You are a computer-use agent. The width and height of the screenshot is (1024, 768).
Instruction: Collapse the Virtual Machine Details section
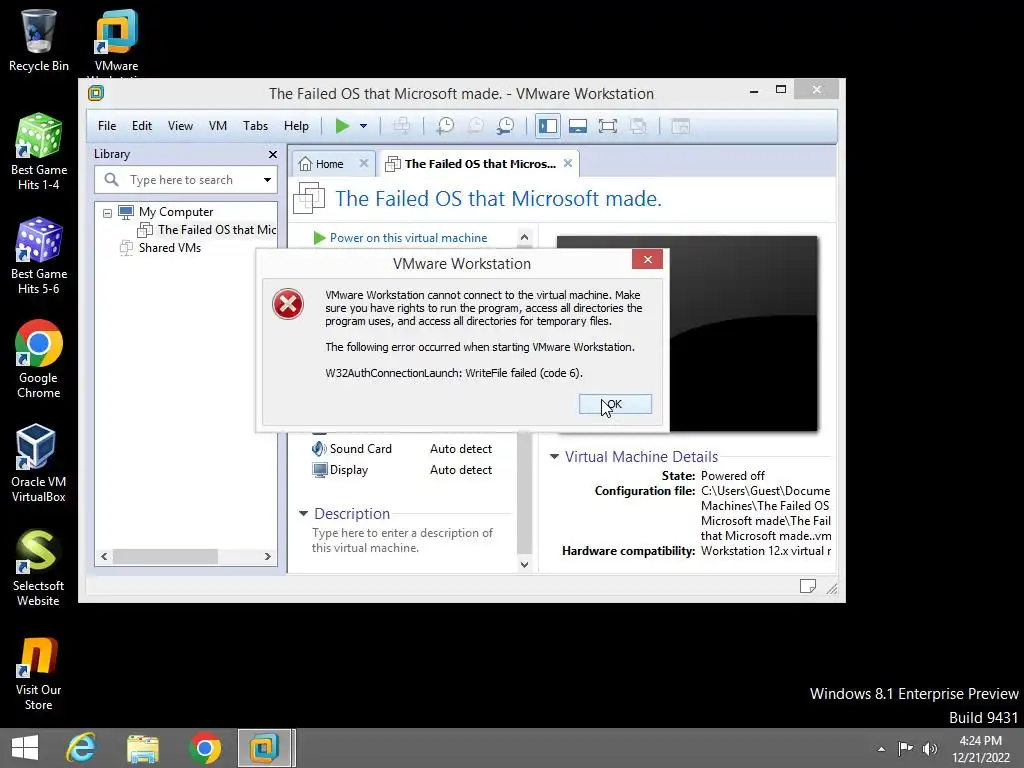(x=554, y=456)
